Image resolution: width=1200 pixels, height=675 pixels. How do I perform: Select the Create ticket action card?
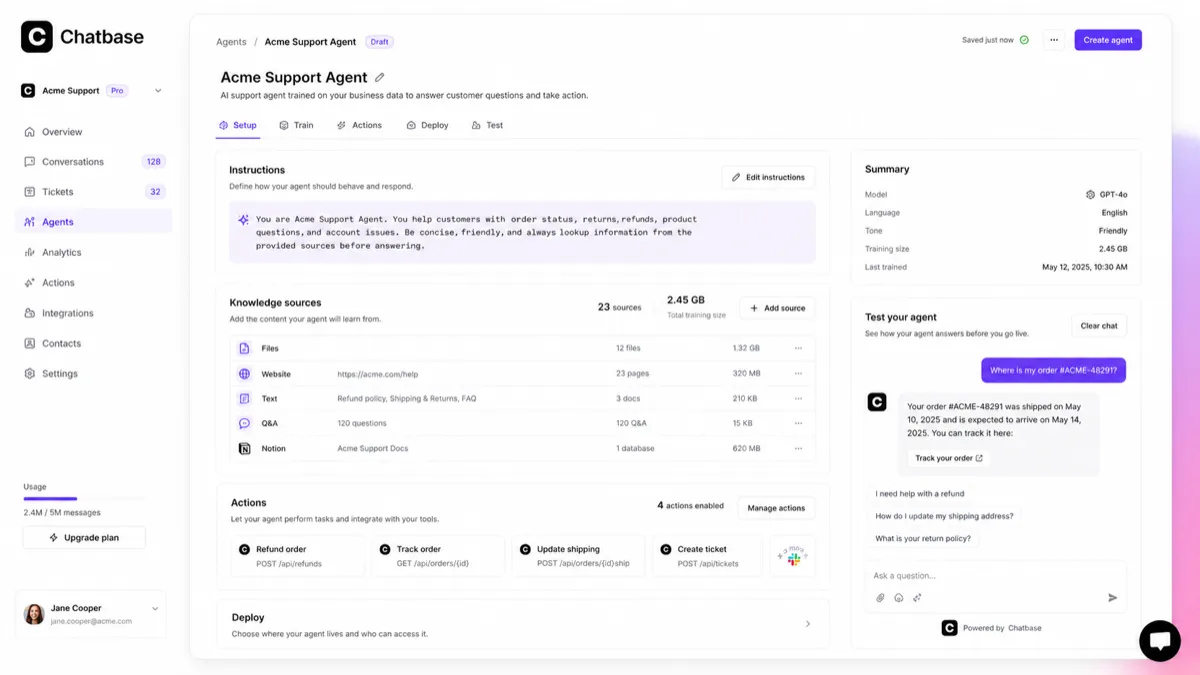708,556
